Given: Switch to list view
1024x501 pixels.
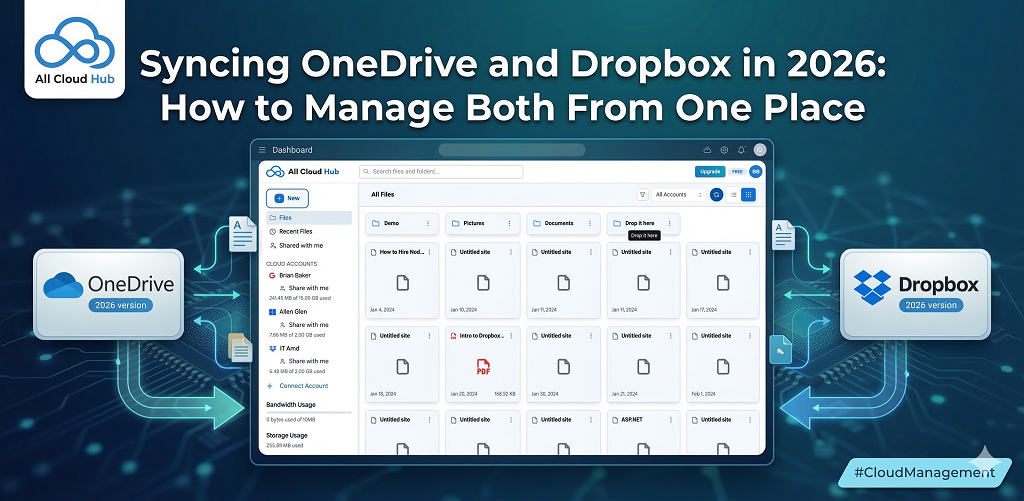Looking at the screenshot, I should click(733, 195).
